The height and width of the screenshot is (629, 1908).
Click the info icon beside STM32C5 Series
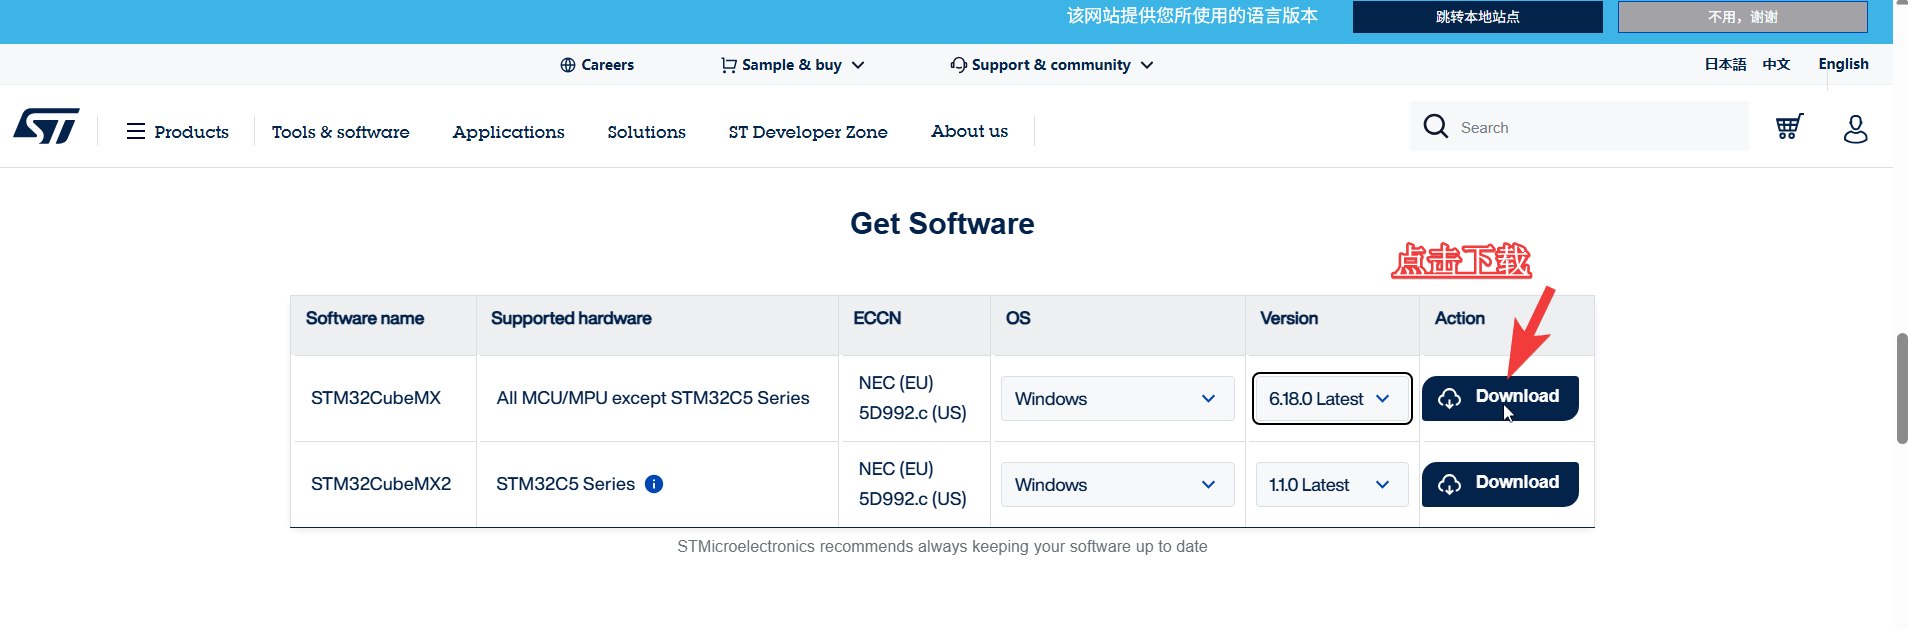pyautogui.click(x=654, y=484)
